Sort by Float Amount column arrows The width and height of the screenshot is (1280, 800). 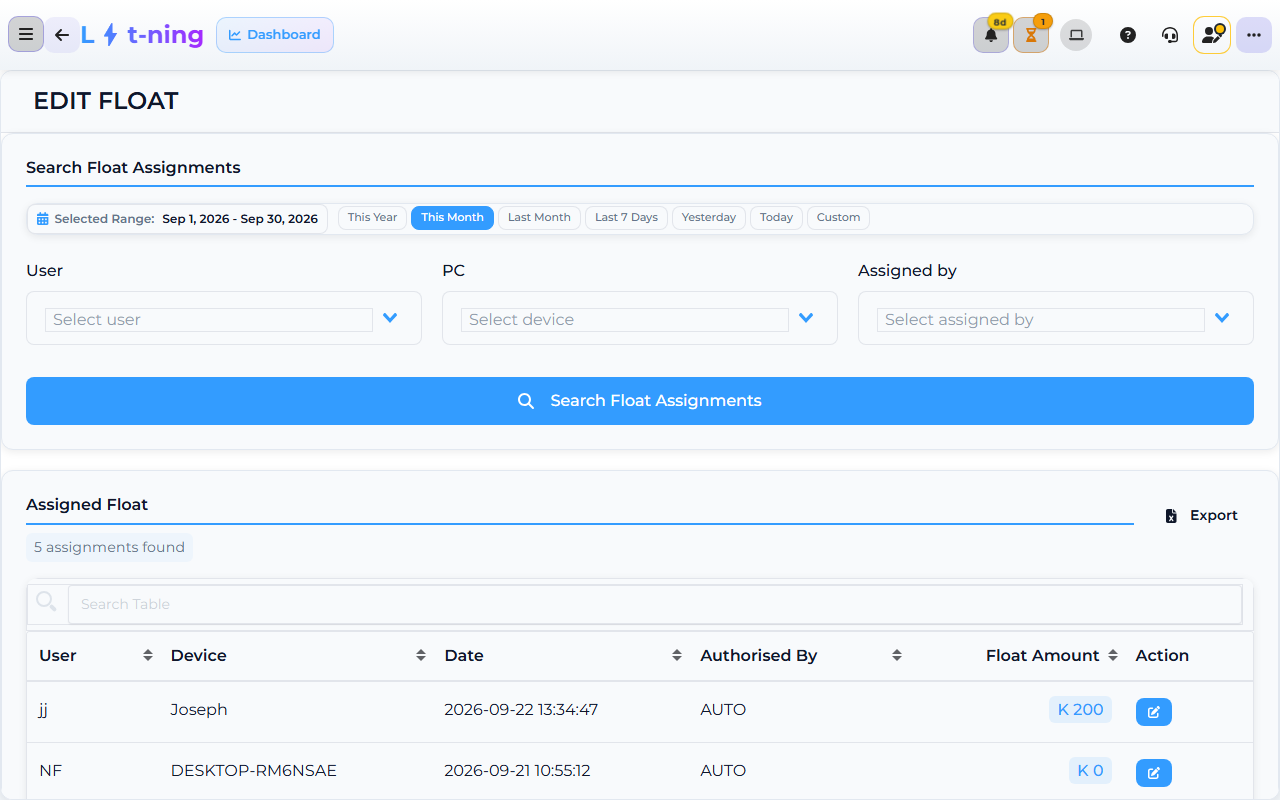coord(1113,655)
